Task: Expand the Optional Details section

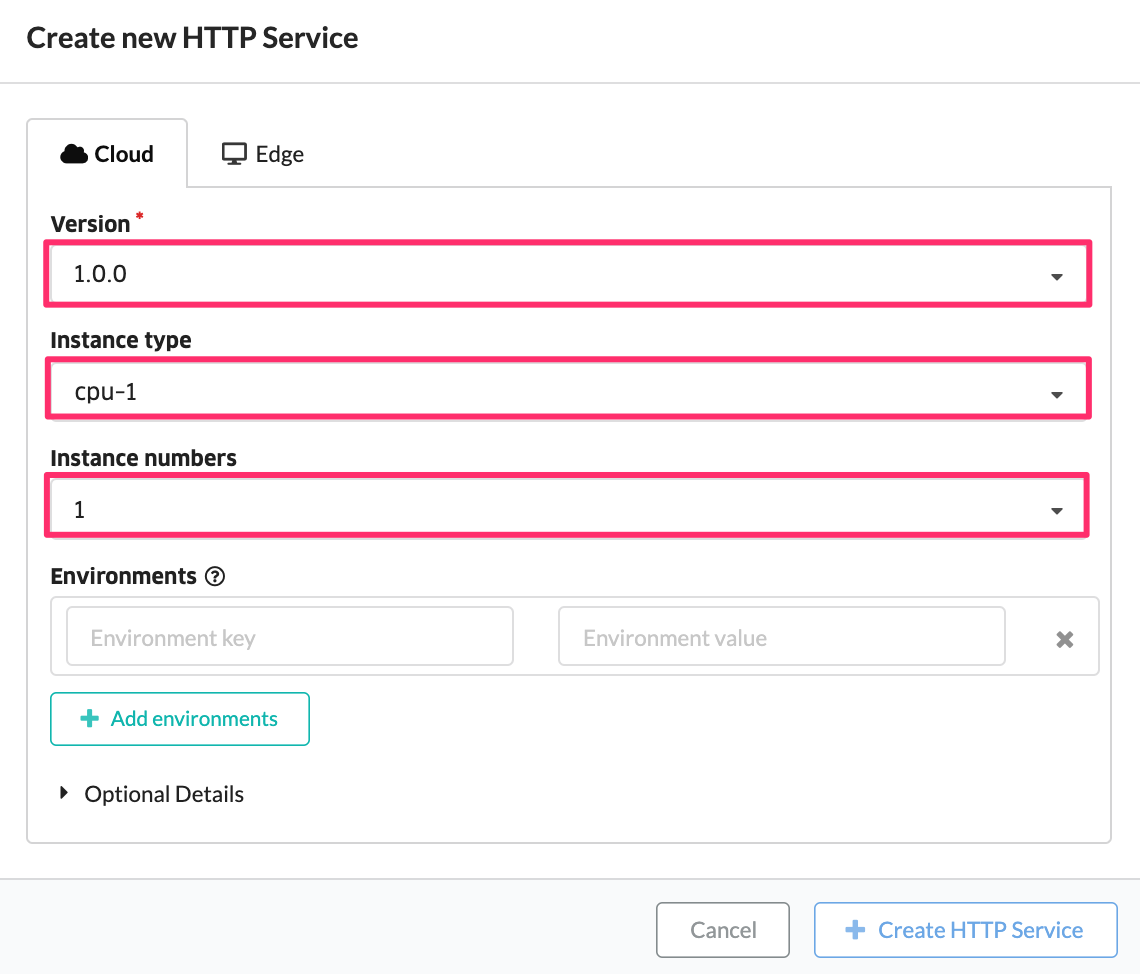Action: (152, 794)
